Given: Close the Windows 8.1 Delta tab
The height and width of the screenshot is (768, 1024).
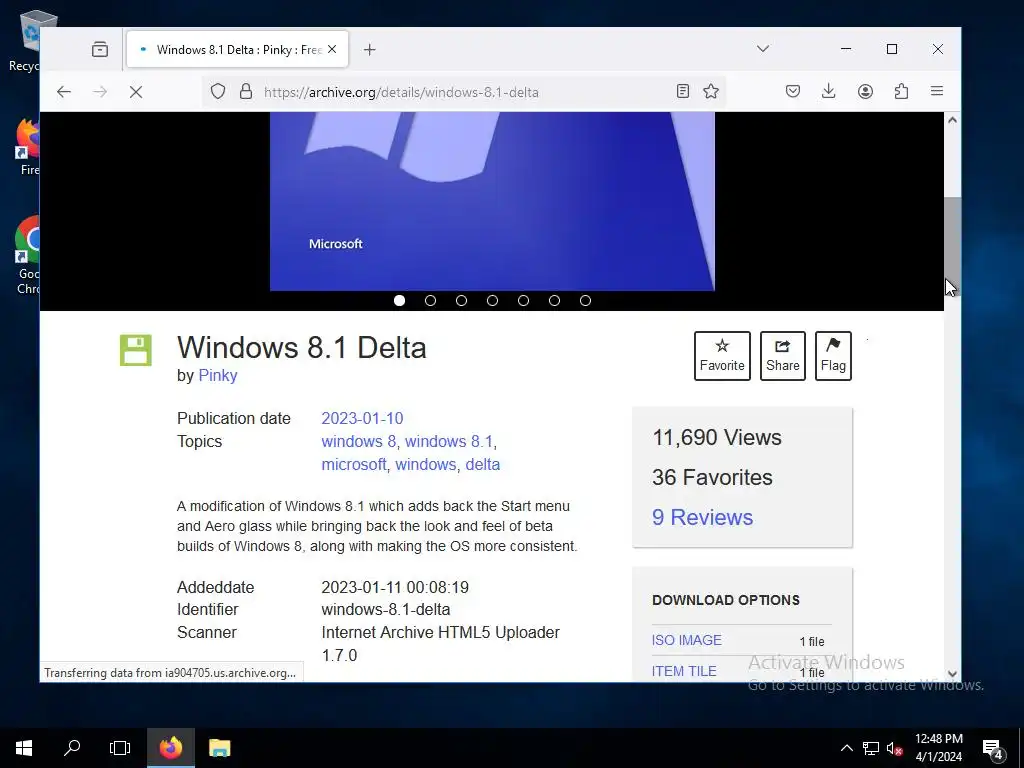Looking at the screenshot, I should click(x=332, y=50).
